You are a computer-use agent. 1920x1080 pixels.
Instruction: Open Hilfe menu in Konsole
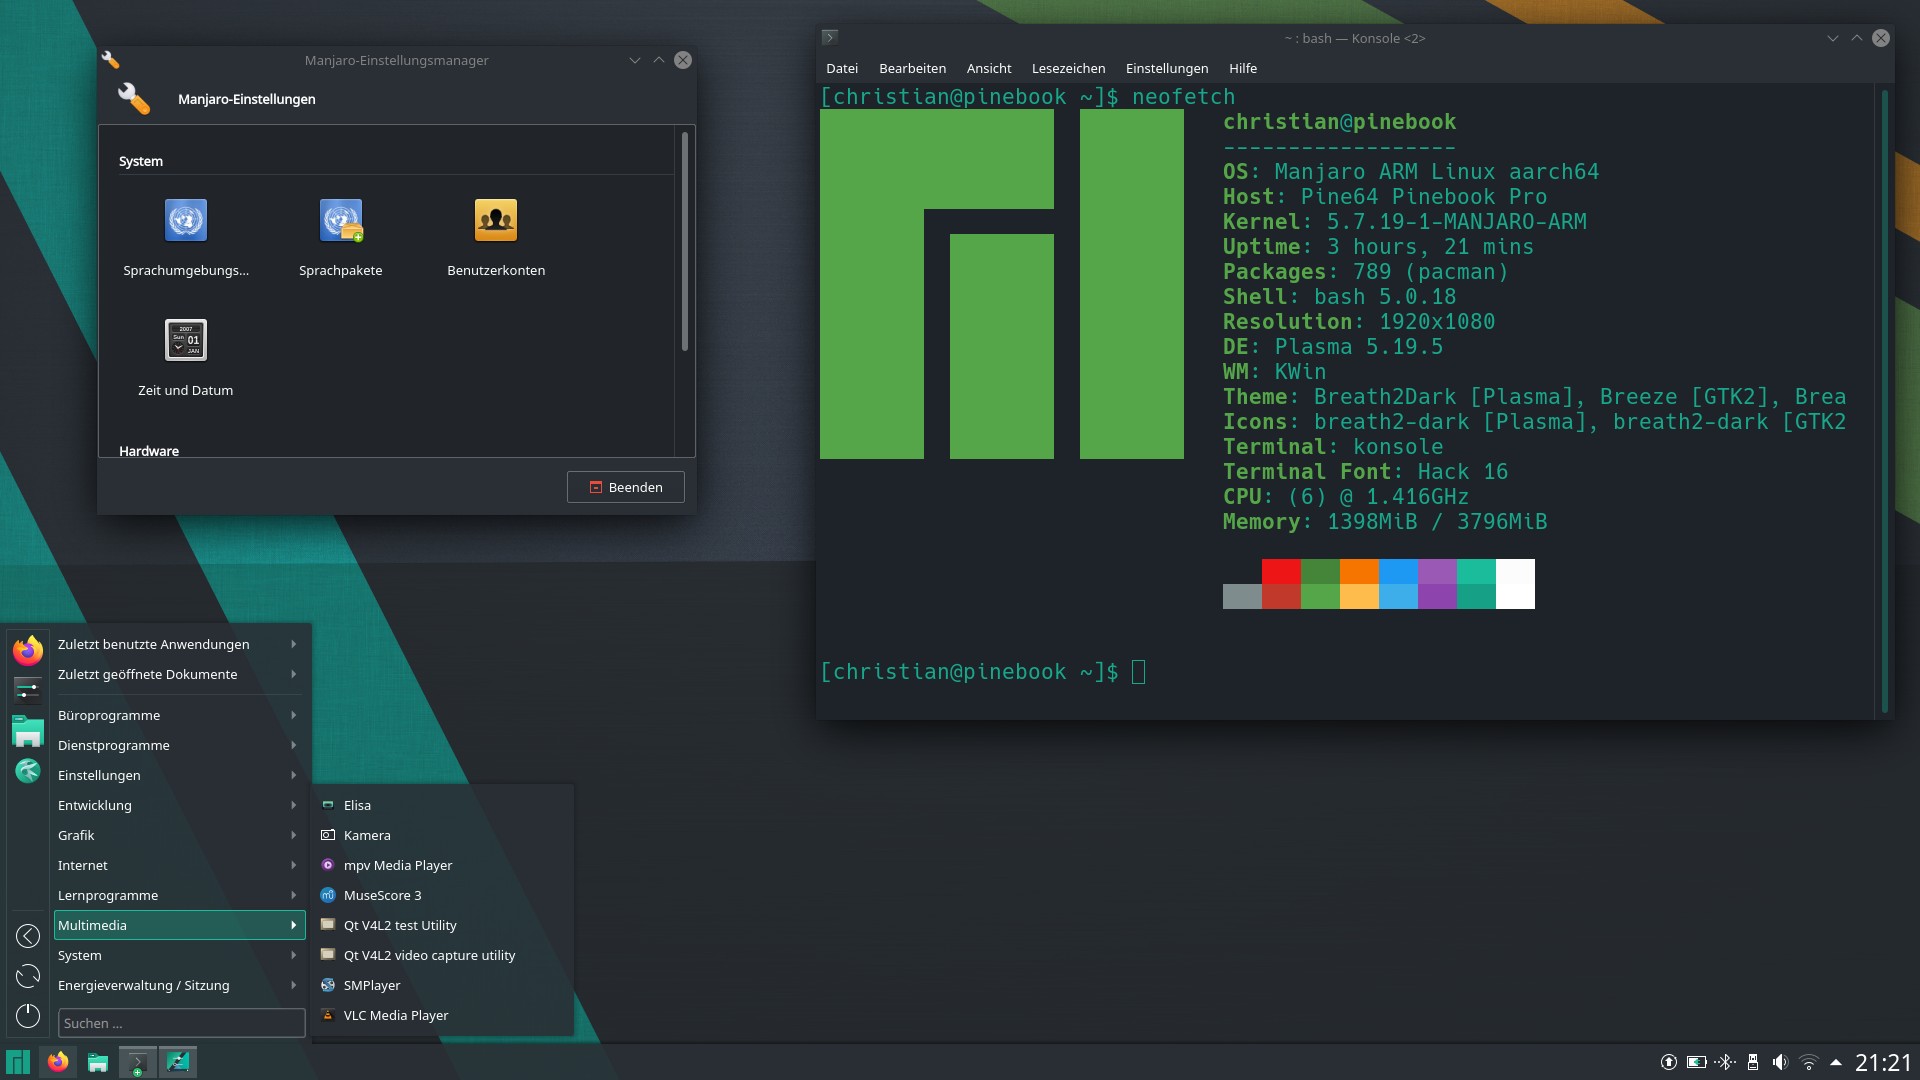1243,69
